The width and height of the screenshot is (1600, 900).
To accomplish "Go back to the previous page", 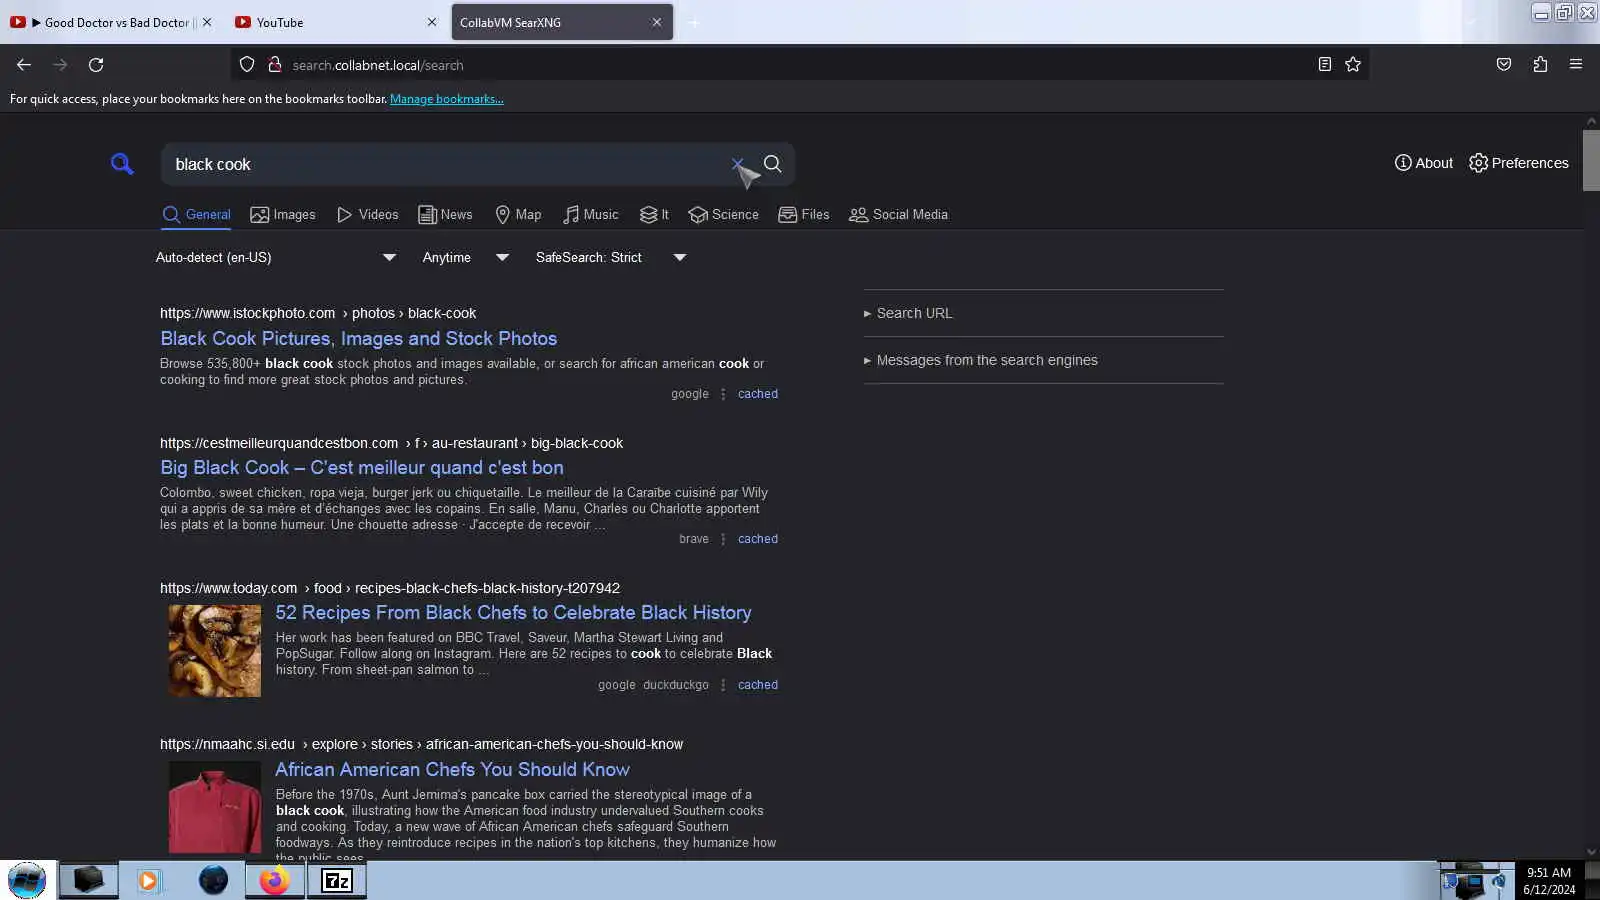I will point(24,65).
